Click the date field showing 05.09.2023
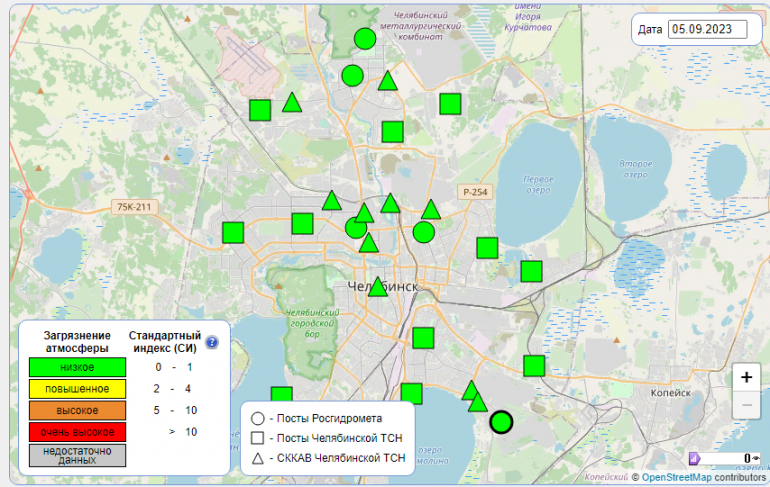Screen dimensions: 770x487 (x=709, y=29)
